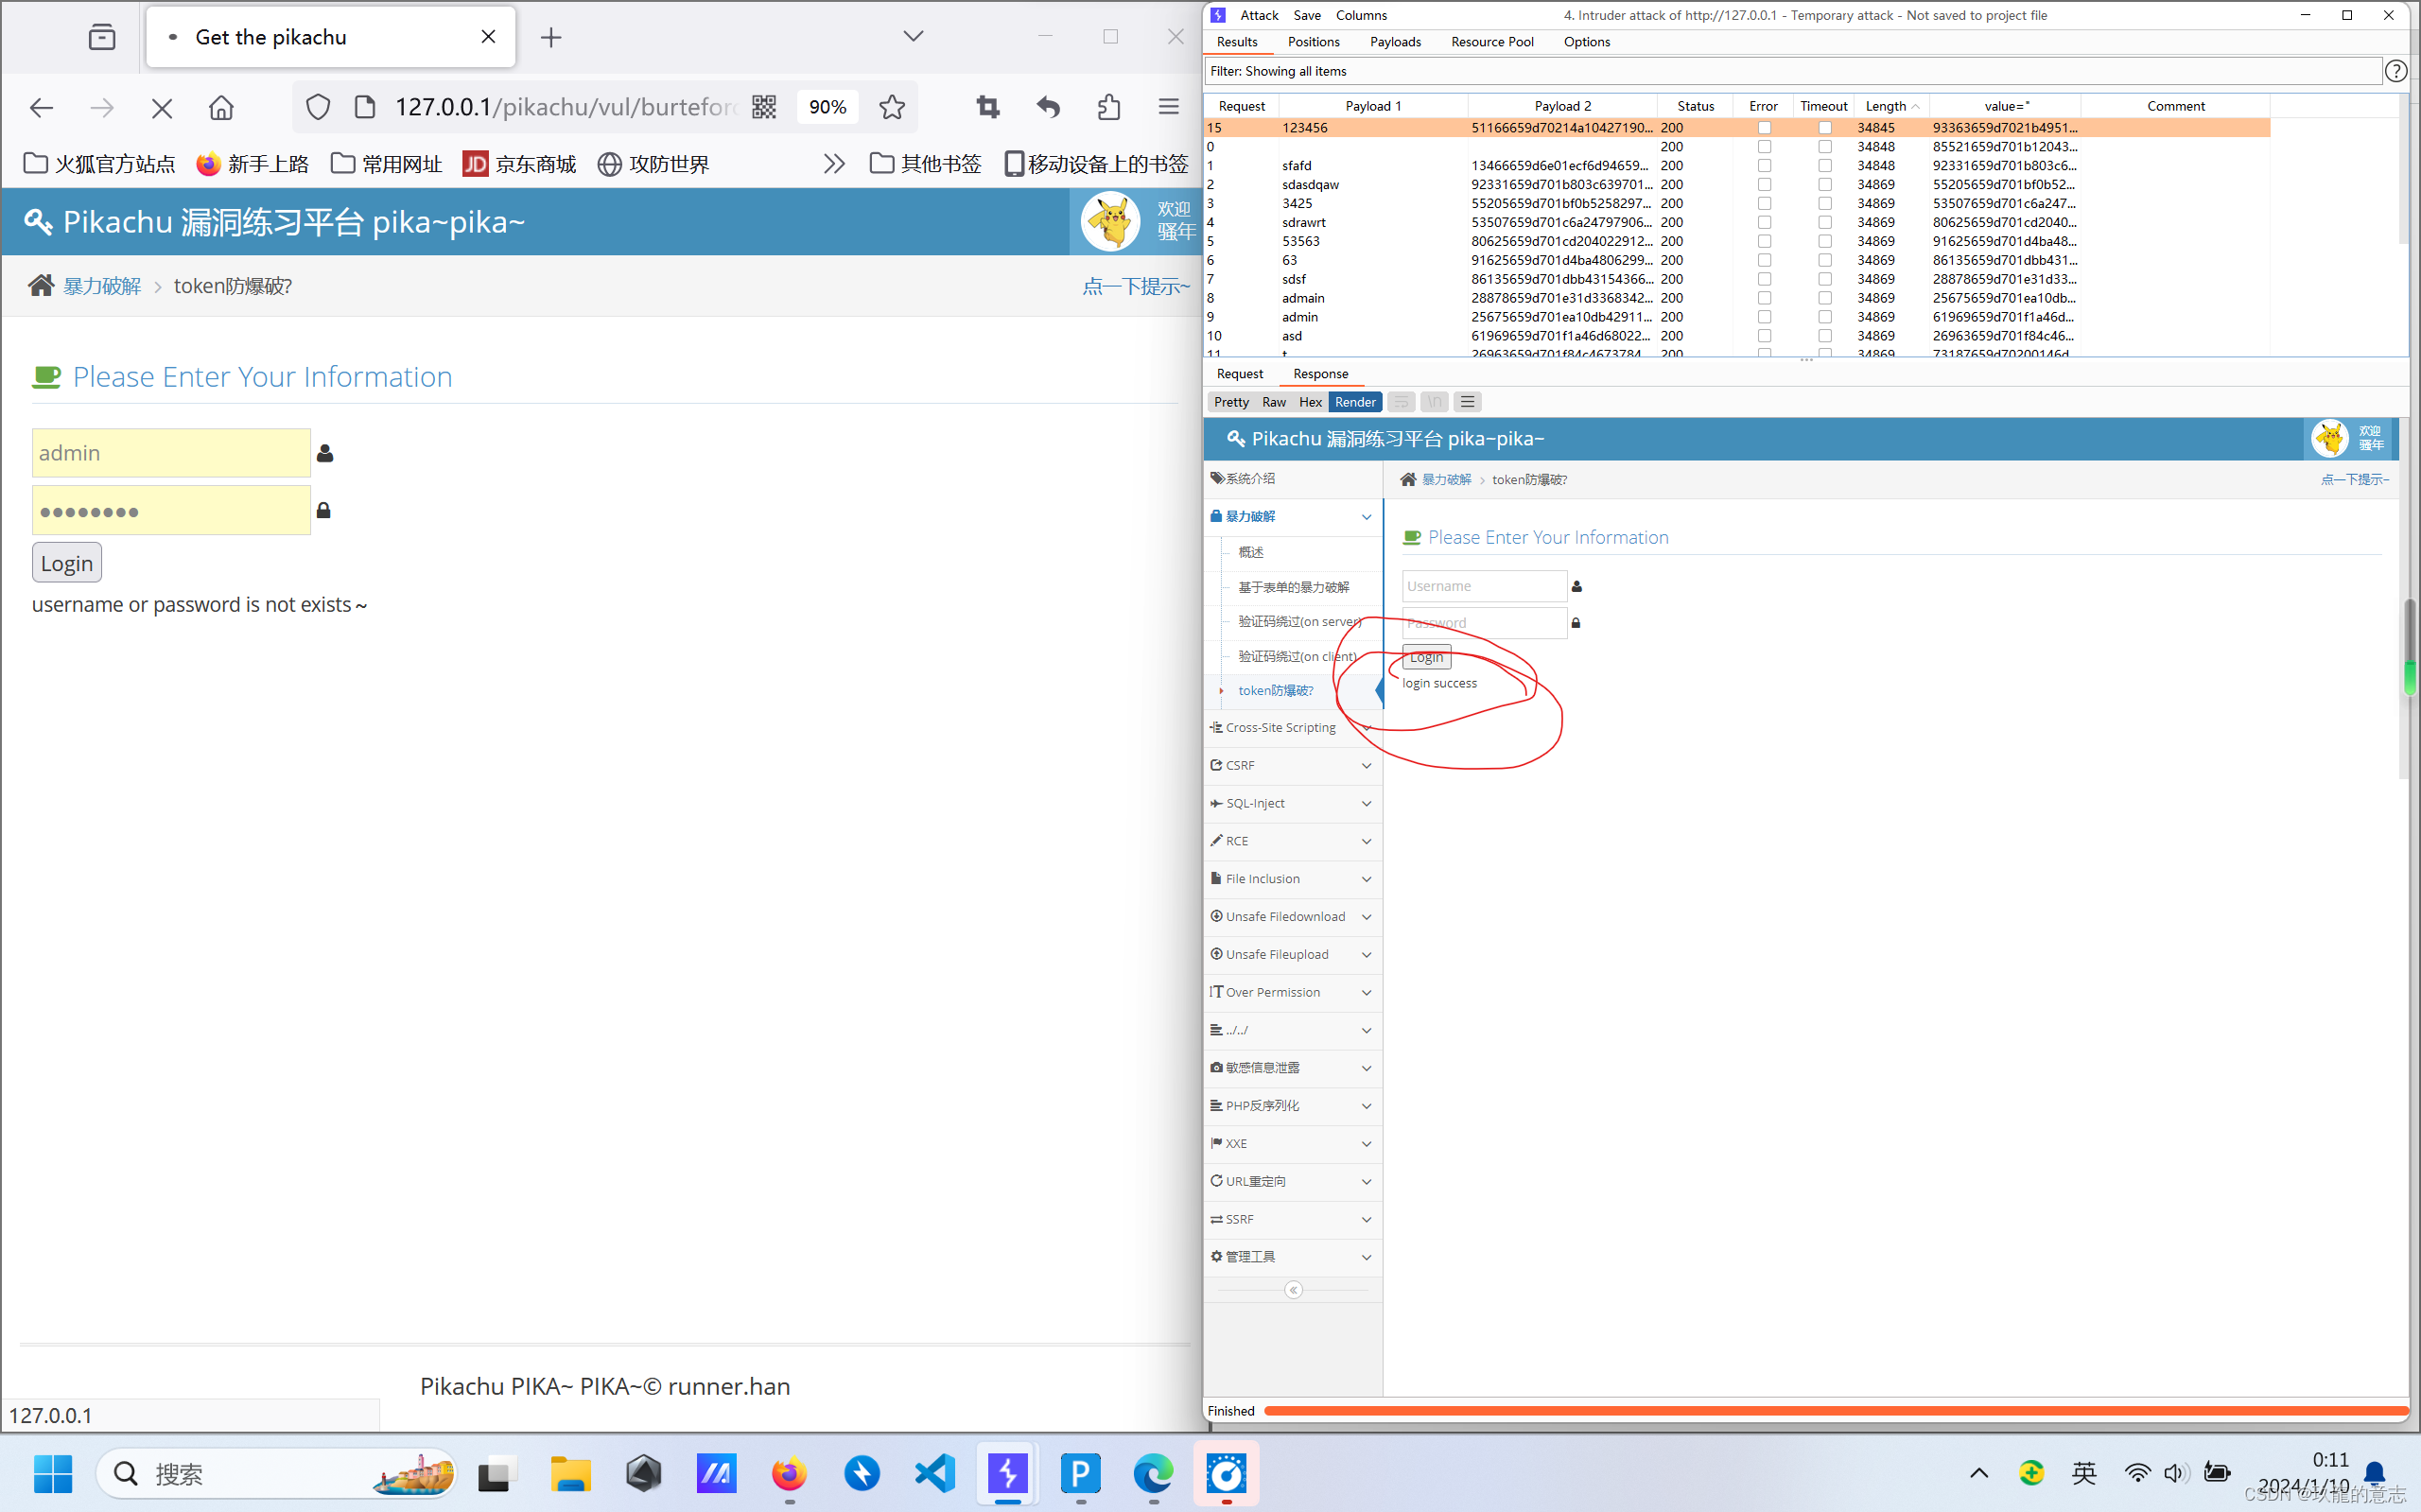Screen dimensions: 2421x1512
Task: Tick Error checkbox for asd row
Action: click(1764, 336)
